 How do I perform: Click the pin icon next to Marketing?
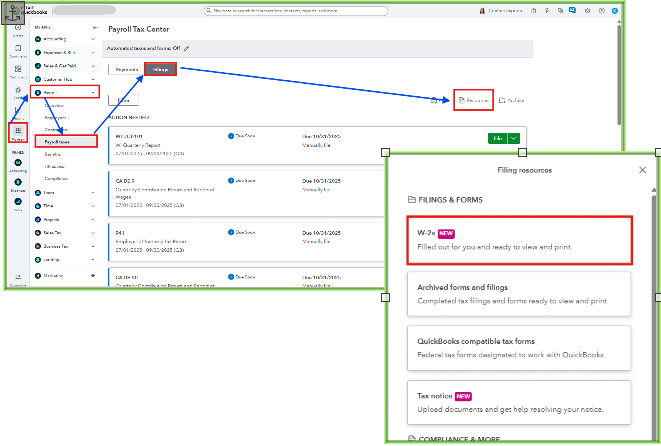pyautogui.click(x=93, y=276)
